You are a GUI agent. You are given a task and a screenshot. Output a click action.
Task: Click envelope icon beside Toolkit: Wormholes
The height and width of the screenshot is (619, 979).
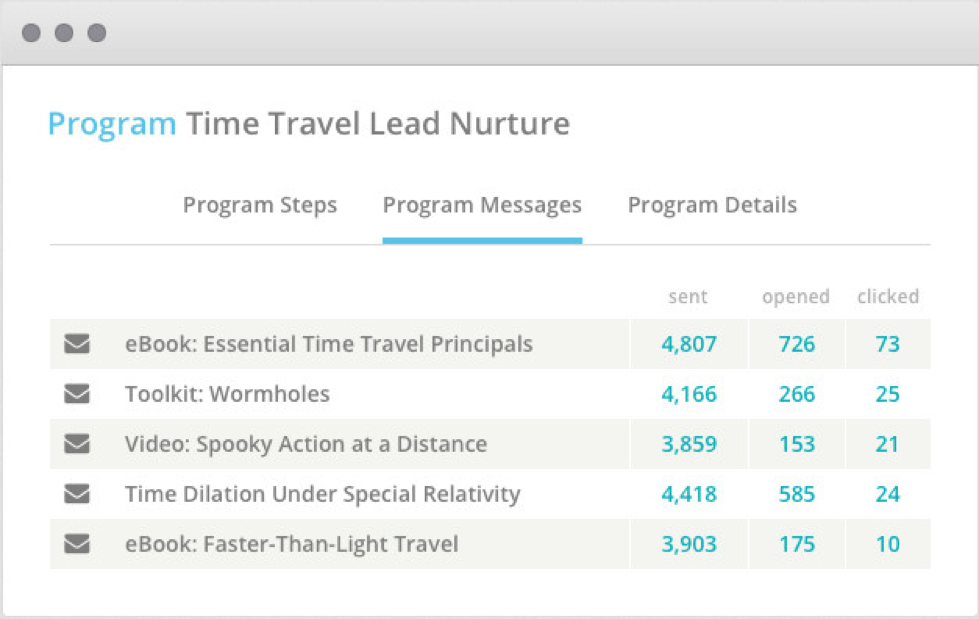point(77,394)
